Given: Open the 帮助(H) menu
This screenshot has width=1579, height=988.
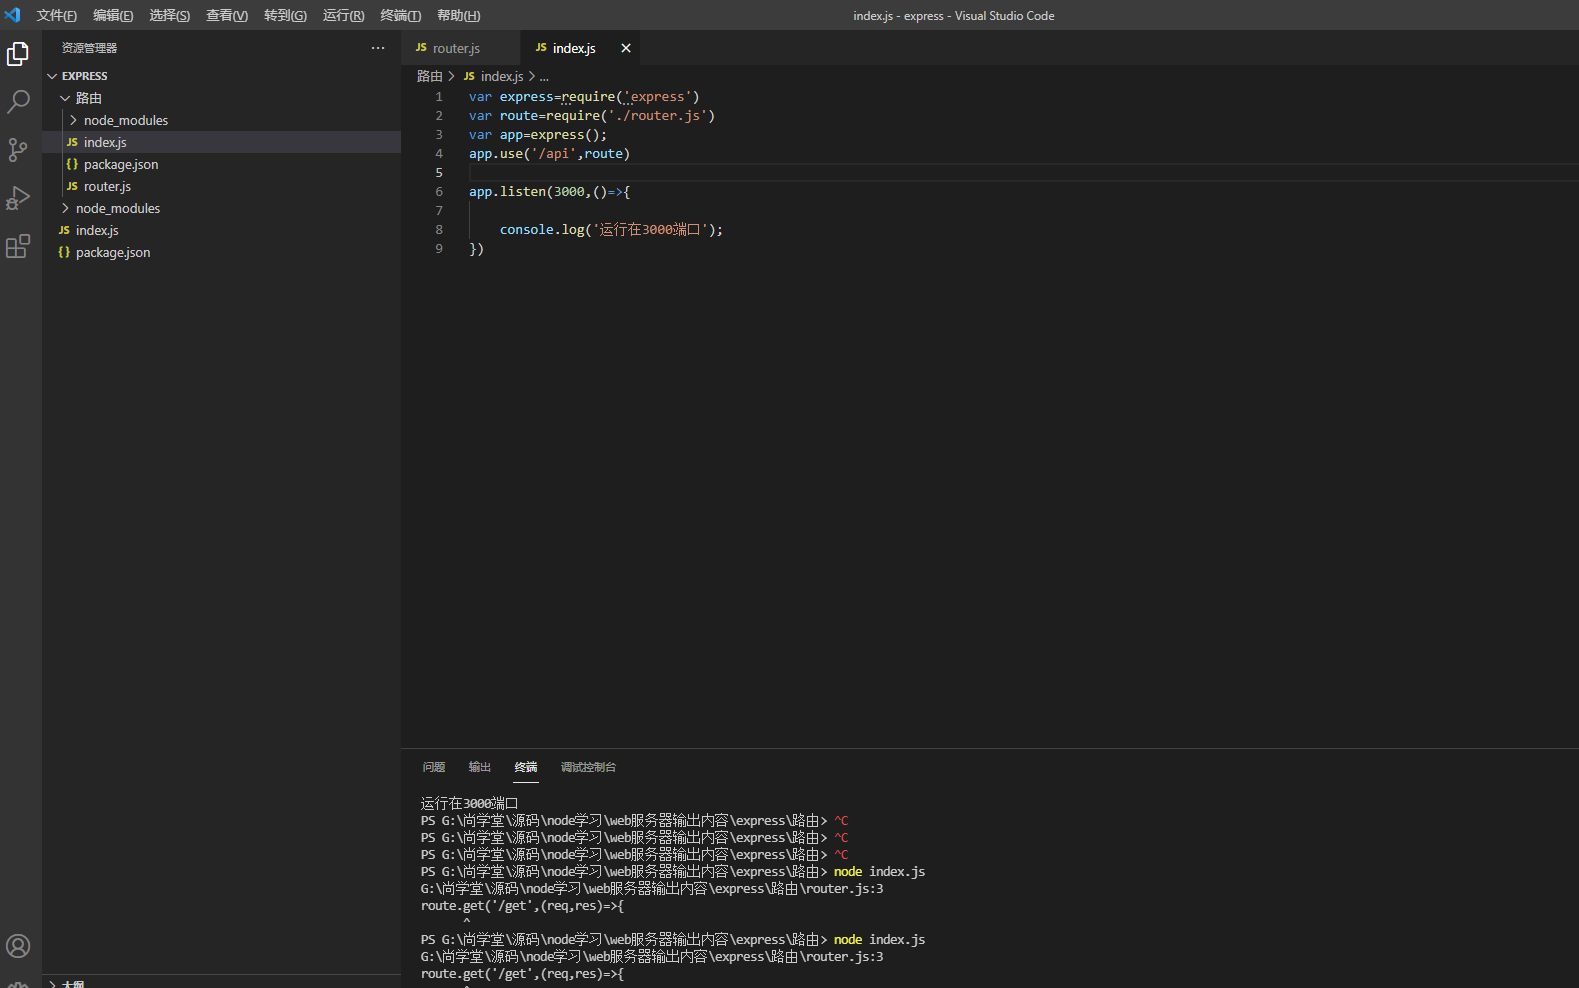Looking at the screenshot, I should pos(459,15).
